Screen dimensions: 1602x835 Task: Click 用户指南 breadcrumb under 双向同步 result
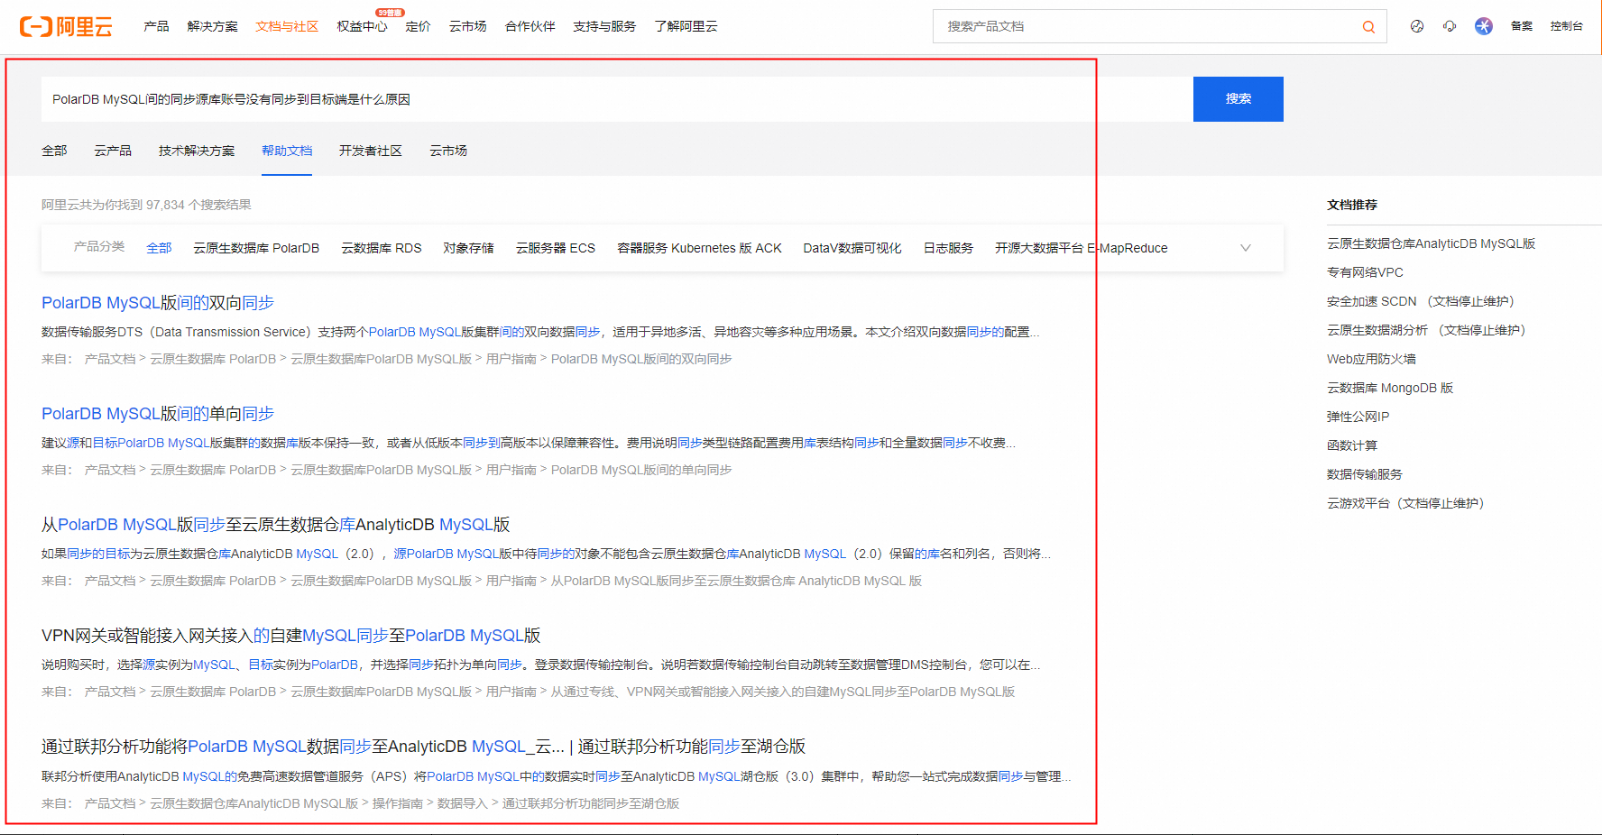tap(511, 360)
